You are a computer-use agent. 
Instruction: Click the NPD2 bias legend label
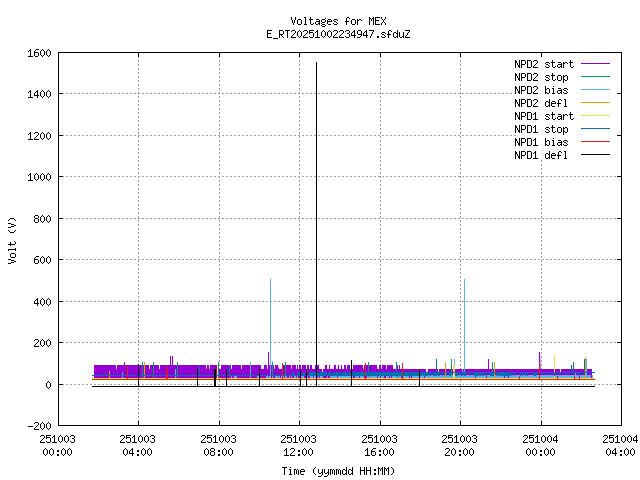point(541,90)
